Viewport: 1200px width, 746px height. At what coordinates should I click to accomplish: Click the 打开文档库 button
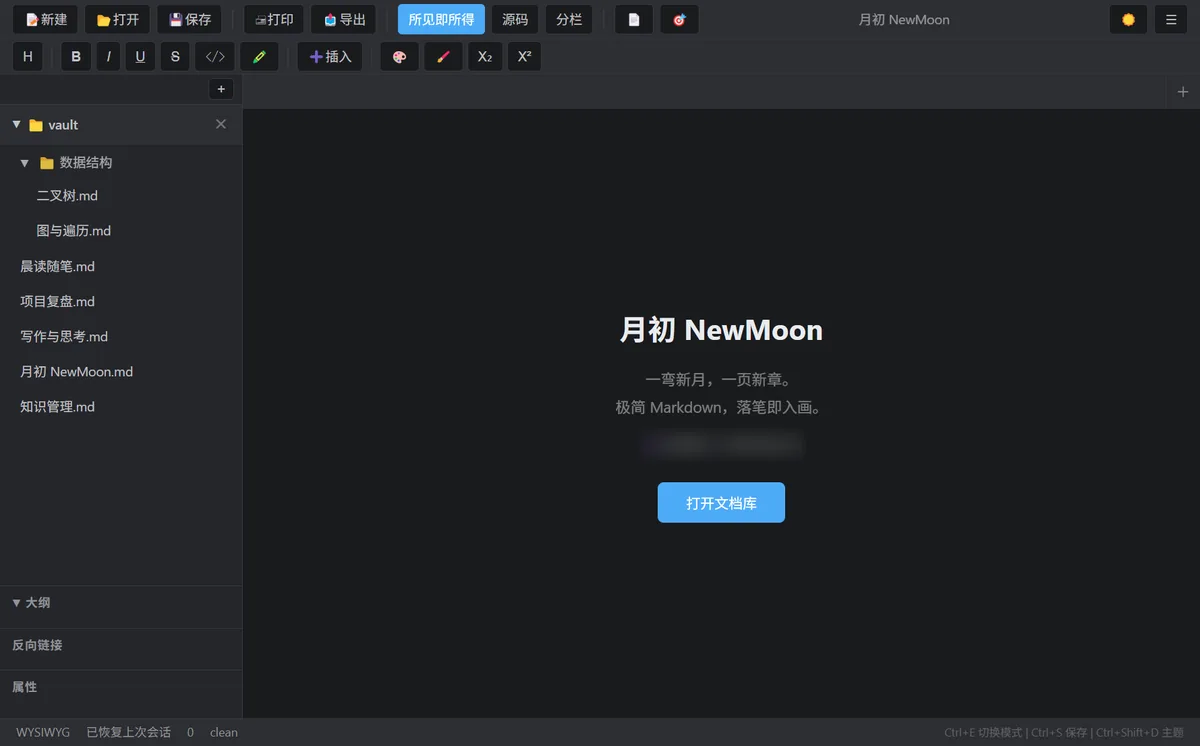[x=721, y=503]
